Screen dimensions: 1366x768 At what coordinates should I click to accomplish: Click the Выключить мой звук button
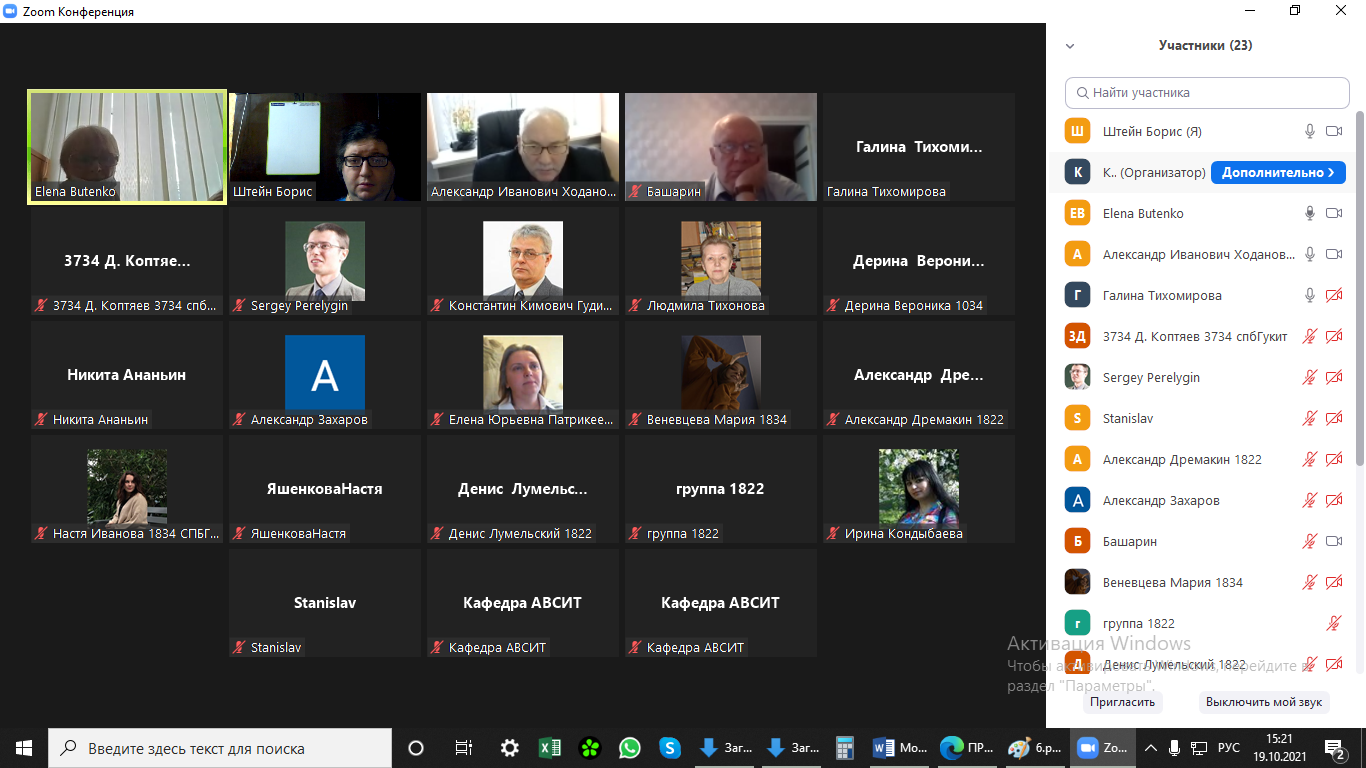pos(1263,702)
